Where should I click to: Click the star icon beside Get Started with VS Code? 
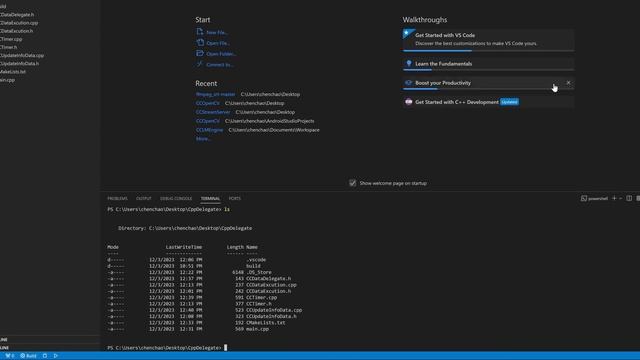point(407,33)
